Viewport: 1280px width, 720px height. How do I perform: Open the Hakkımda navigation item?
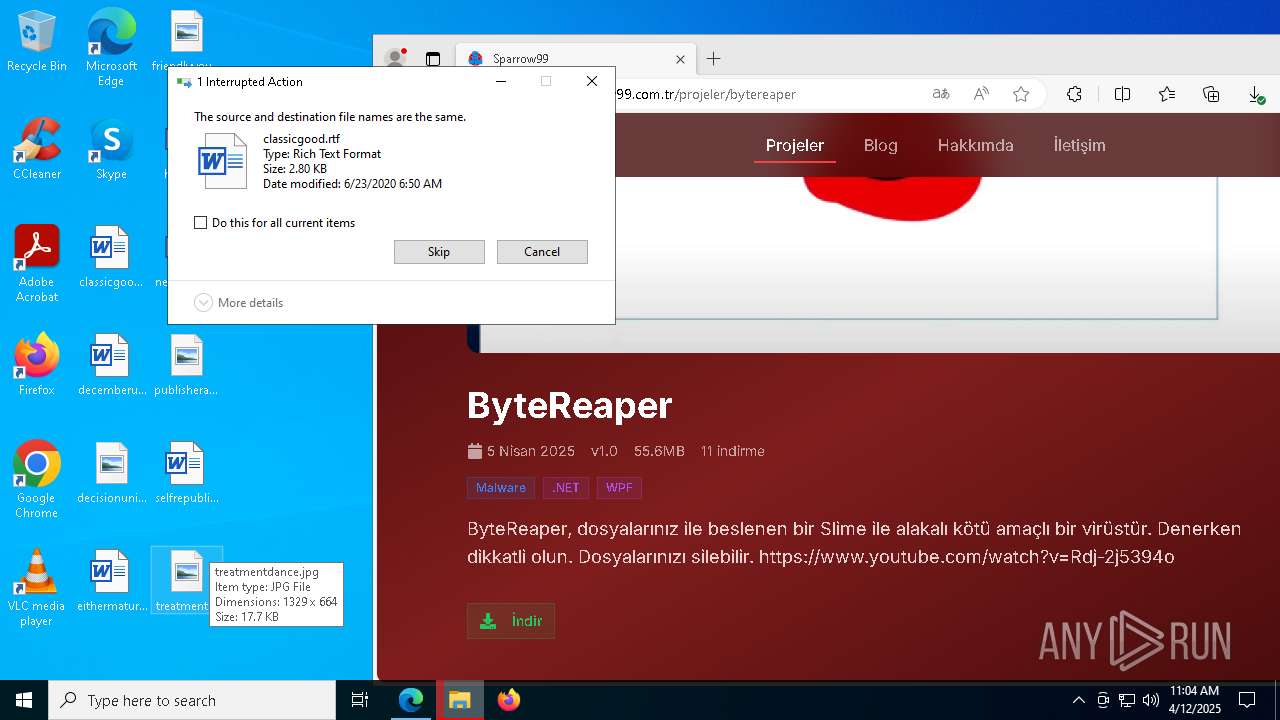point(975,145)
